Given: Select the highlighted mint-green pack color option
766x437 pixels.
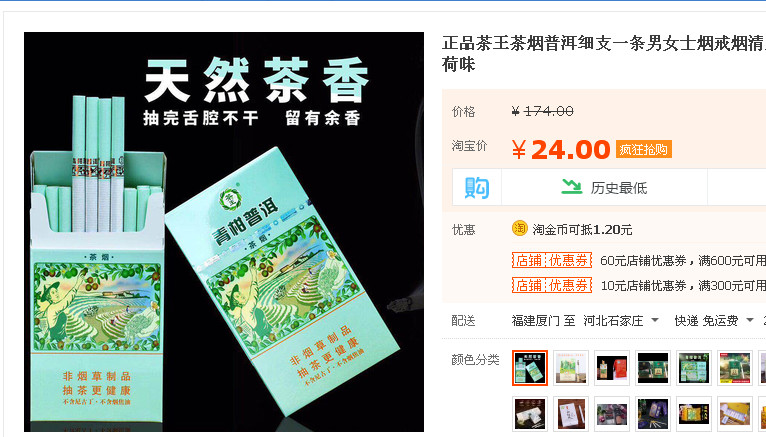Looking at the screenshot, I should (x=530, y=368).
